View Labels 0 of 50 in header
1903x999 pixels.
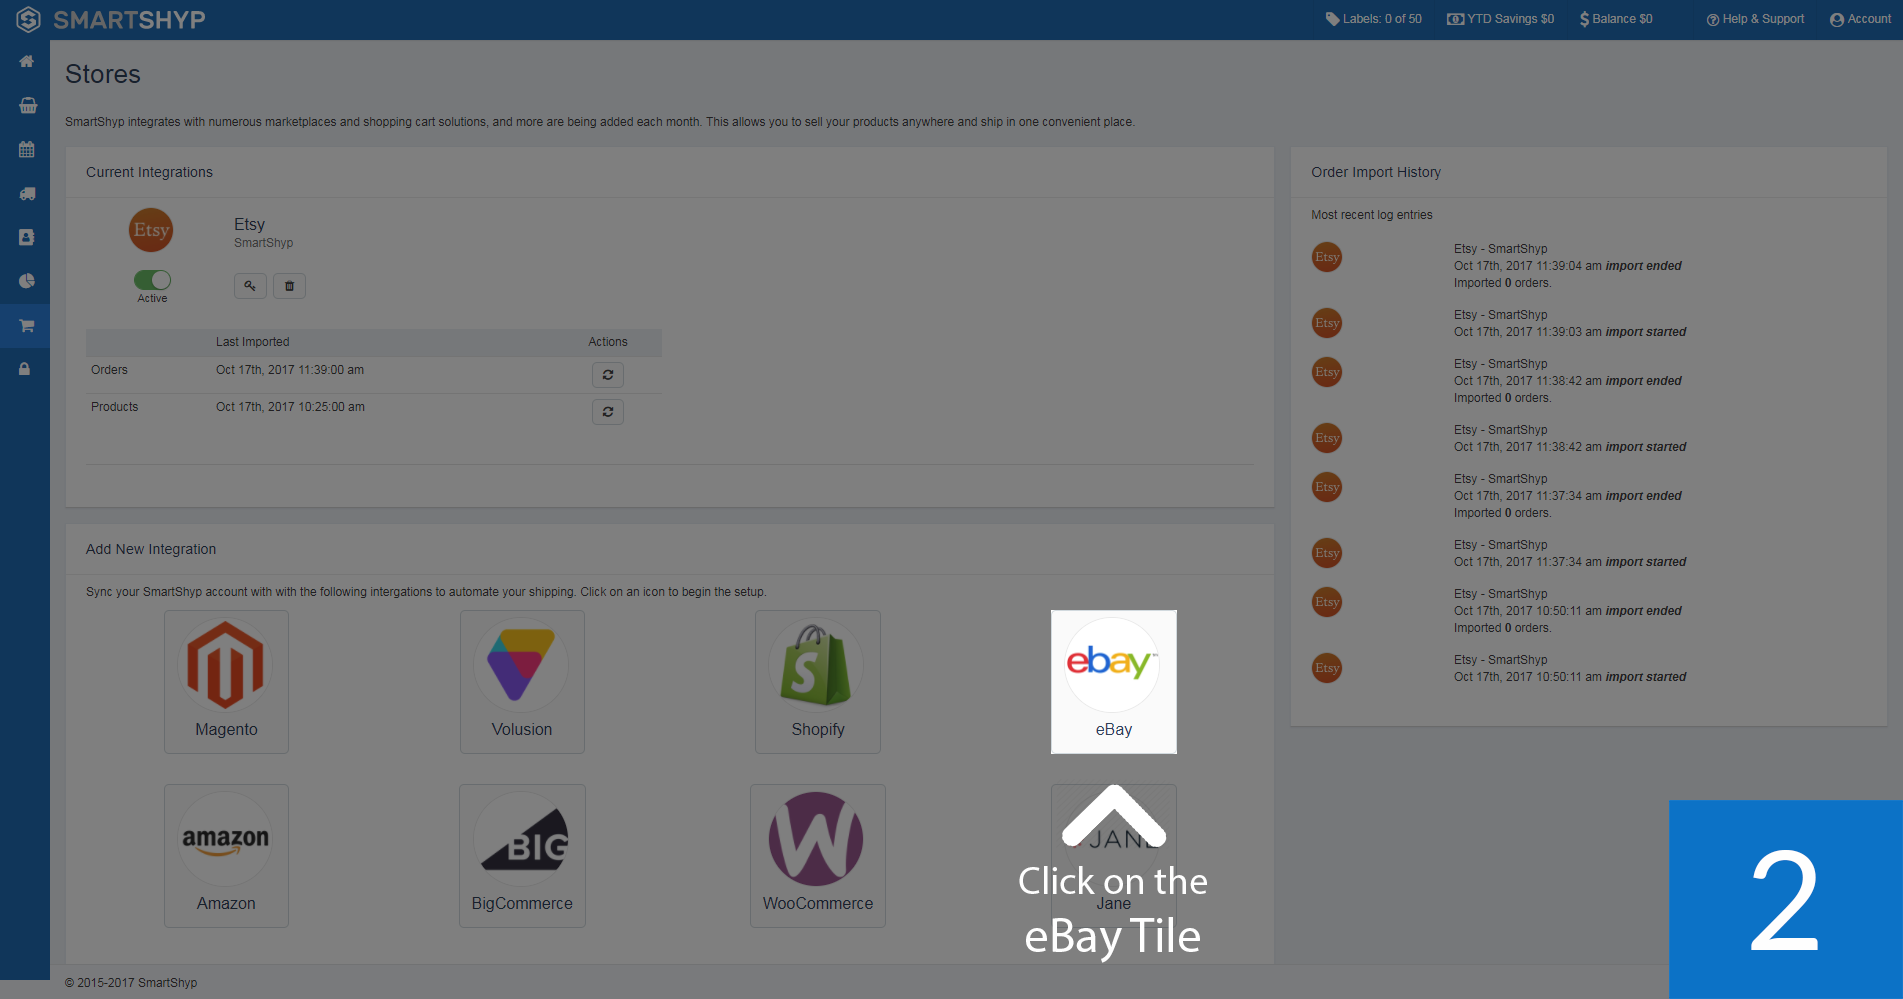pos(1373,19)
